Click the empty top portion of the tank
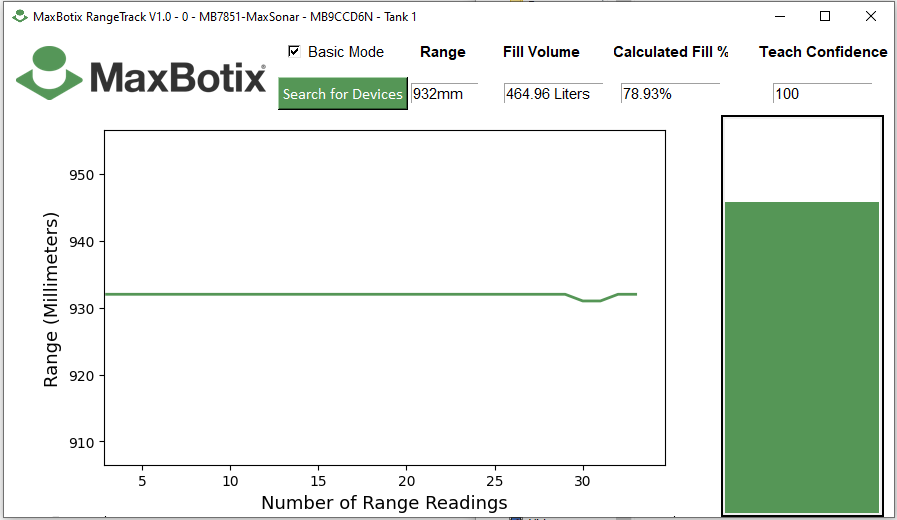The image size is (897, 520). click(x=801, y=159)
